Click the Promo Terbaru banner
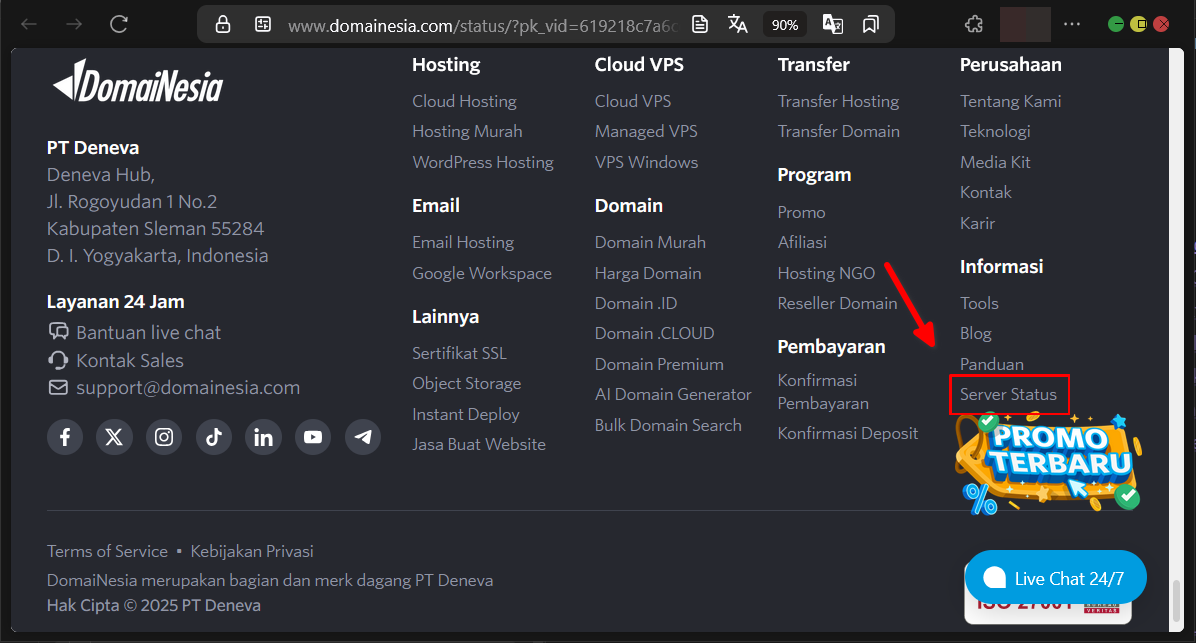 pyautogui.click(x=1049, y=464)
